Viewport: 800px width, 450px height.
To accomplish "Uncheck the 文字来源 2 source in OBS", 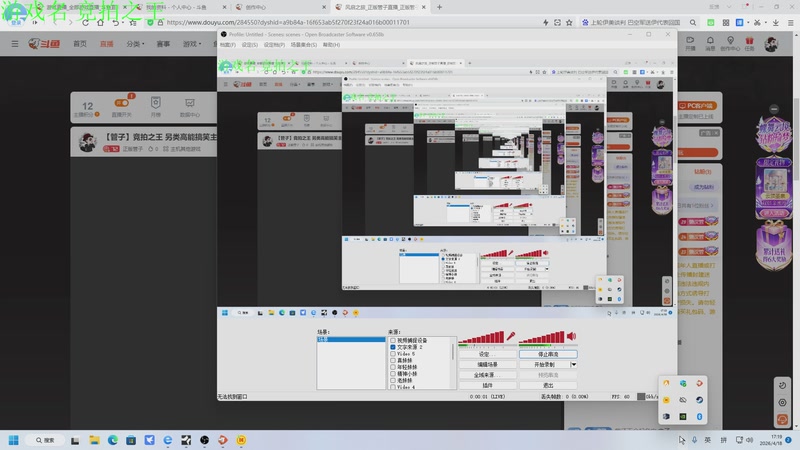I will 393,347.
